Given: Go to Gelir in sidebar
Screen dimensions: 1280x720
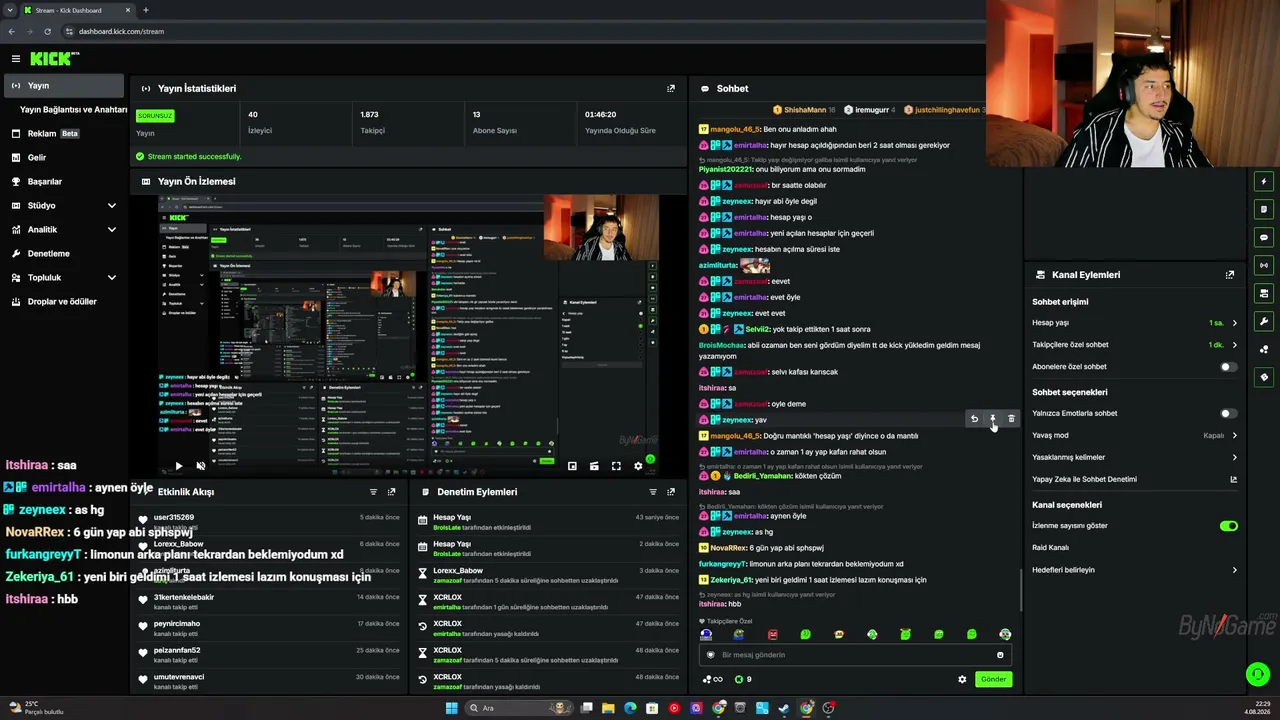Looking at the screenshot, I should 64,158.
